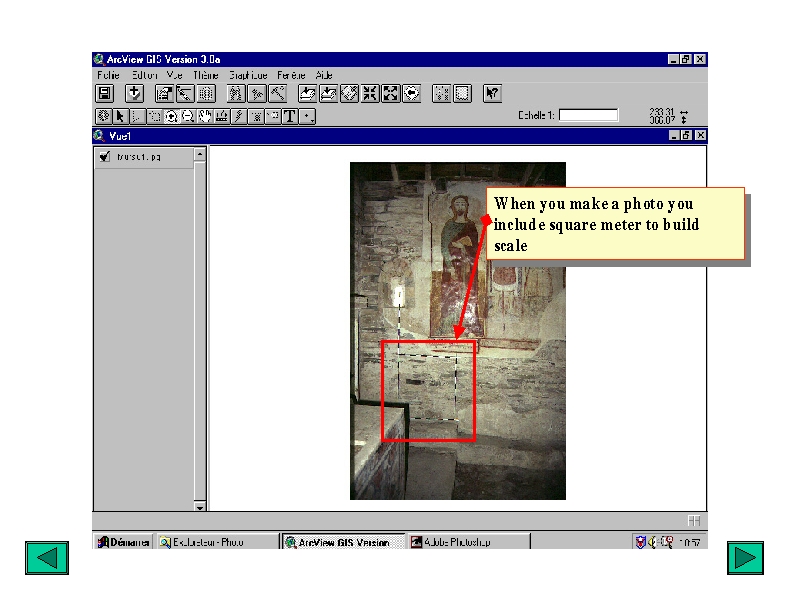Viewport: 800px width, 600px height.
Task: Open the Vue menu
Action: coord(174,76)
